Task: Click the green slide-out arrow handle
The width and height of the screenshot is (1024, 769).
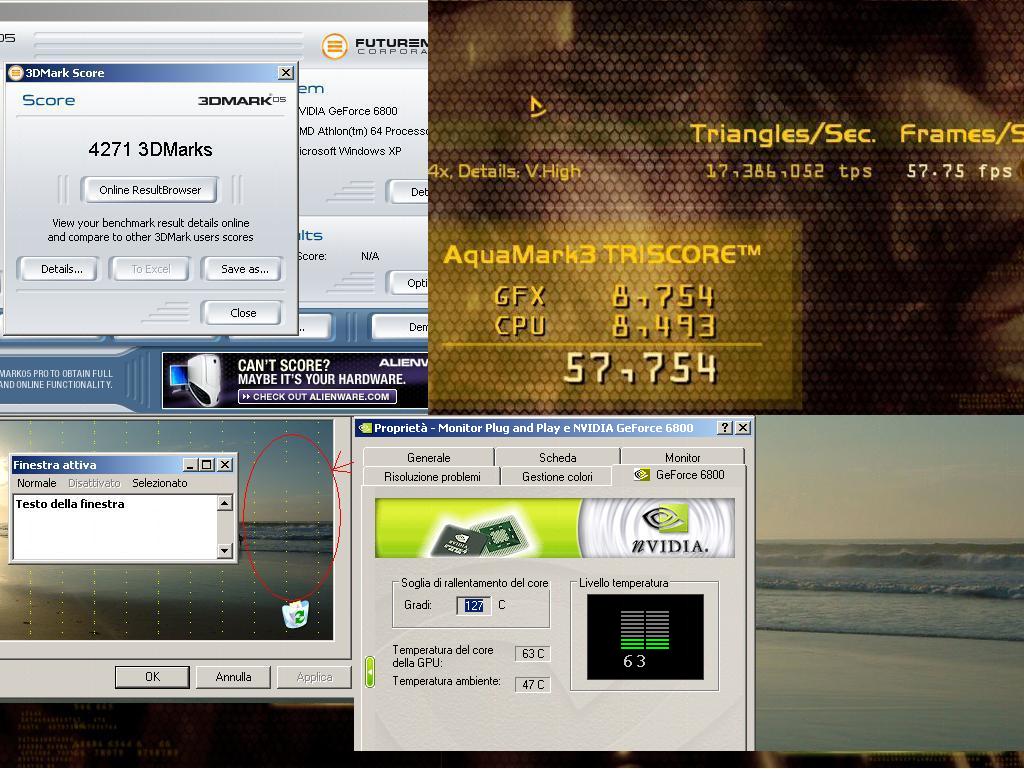Action: [x=369, y=672]
